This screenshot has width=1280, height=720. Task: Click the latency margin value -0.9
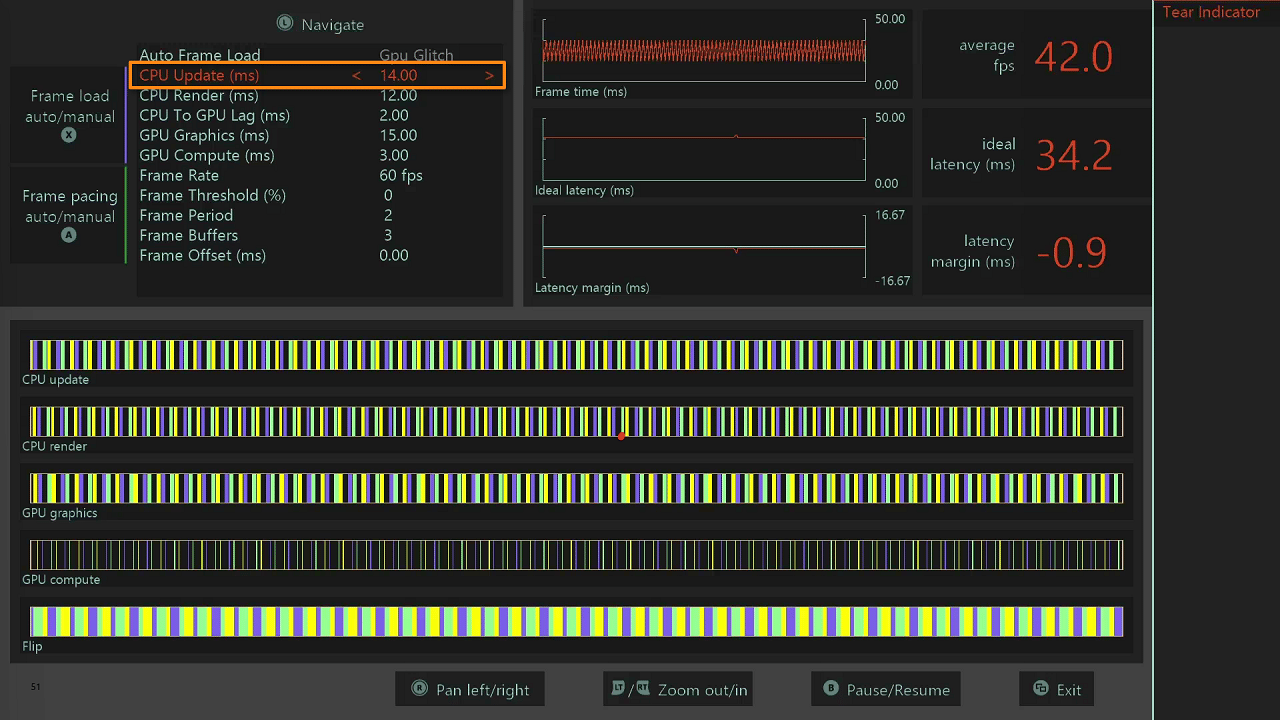pyautogui.click(x=1071, y=252)
